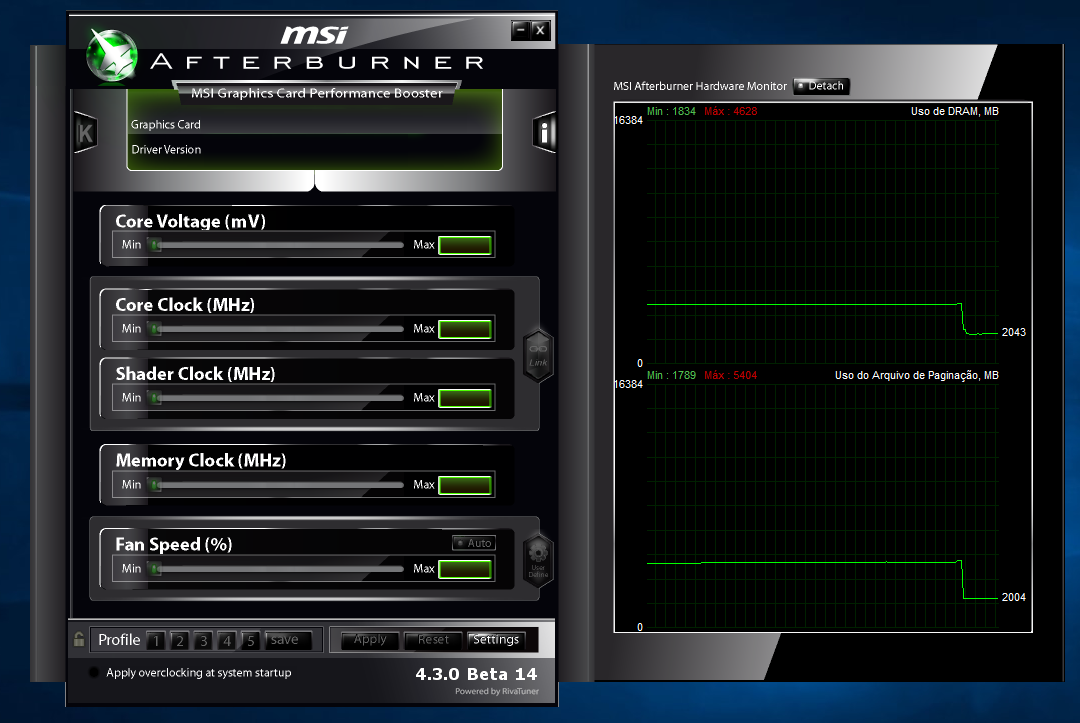Click the DRAM current value 2043
1080x723 pixels.
tap(1013, 332)
